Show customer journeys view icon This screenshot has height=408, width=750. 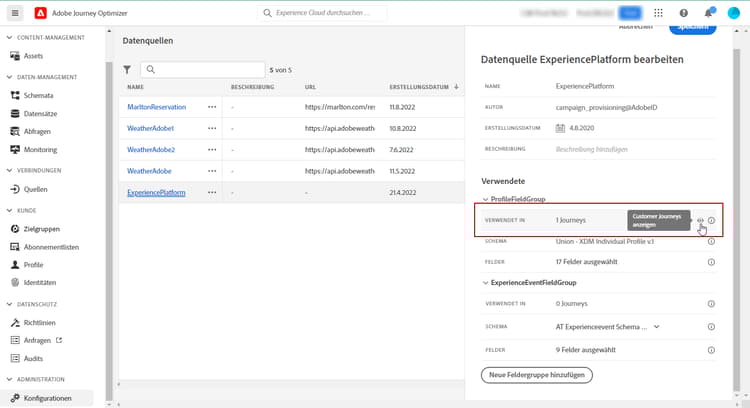(700, 221)
